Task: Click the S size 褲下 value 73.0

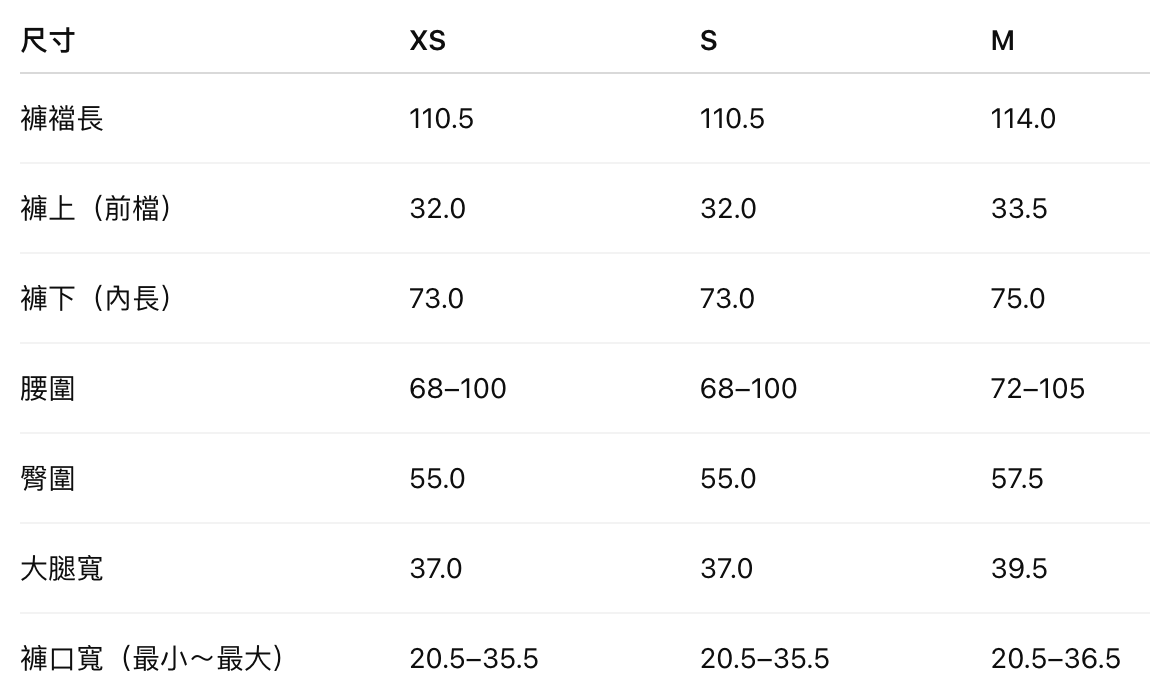Action: point(727,299)
